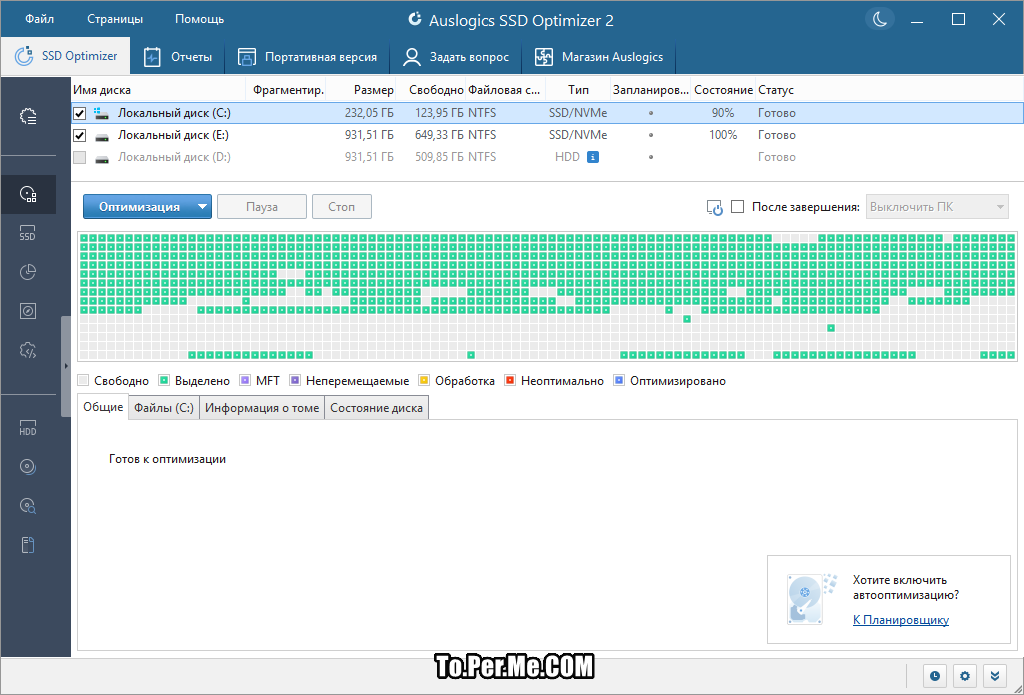The width and height of the screenshot is (1024, 695).
Task: Open the pie chart sidebar tool
Action: [28, 272]
